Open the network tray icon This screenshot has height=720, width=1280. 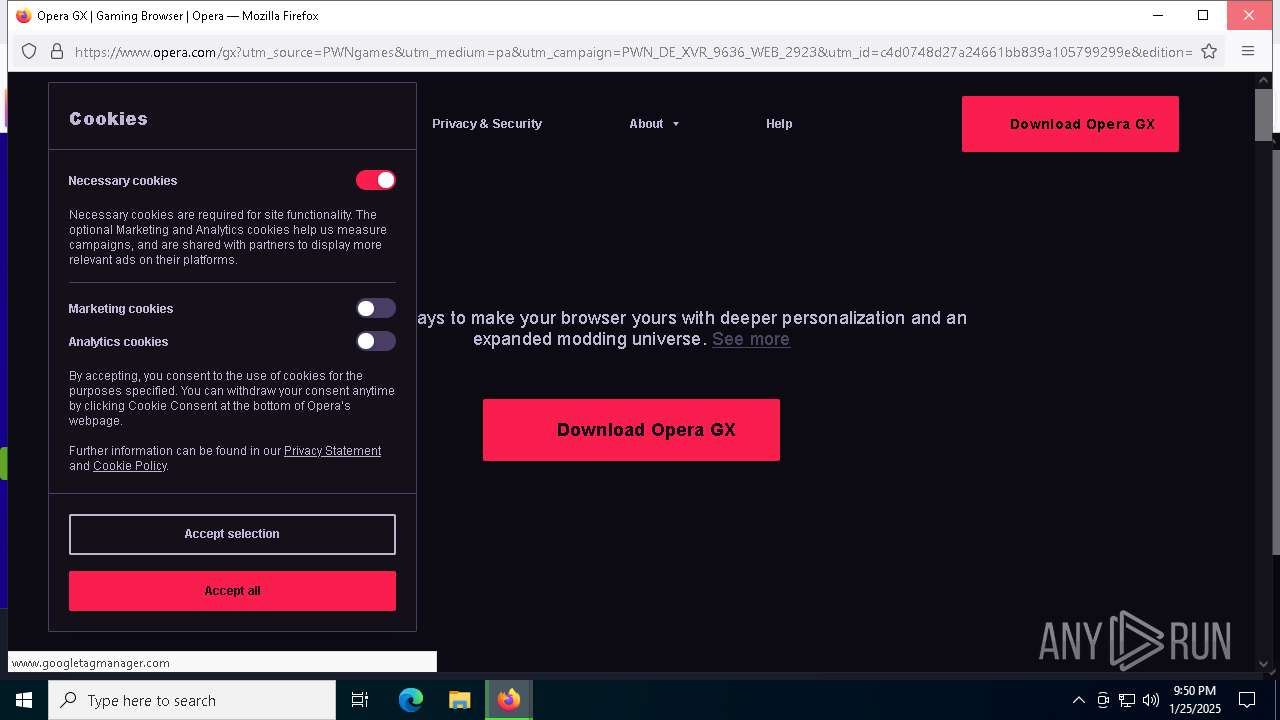(1127, 700)
